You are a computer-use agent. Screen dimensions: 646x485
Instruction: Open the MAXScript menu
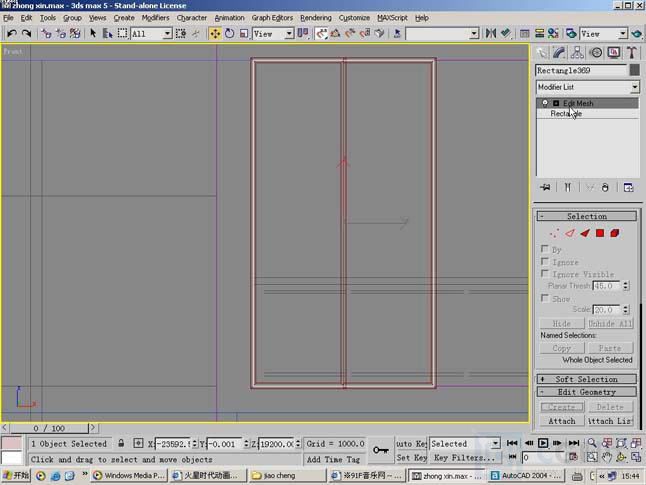[392, 18]
